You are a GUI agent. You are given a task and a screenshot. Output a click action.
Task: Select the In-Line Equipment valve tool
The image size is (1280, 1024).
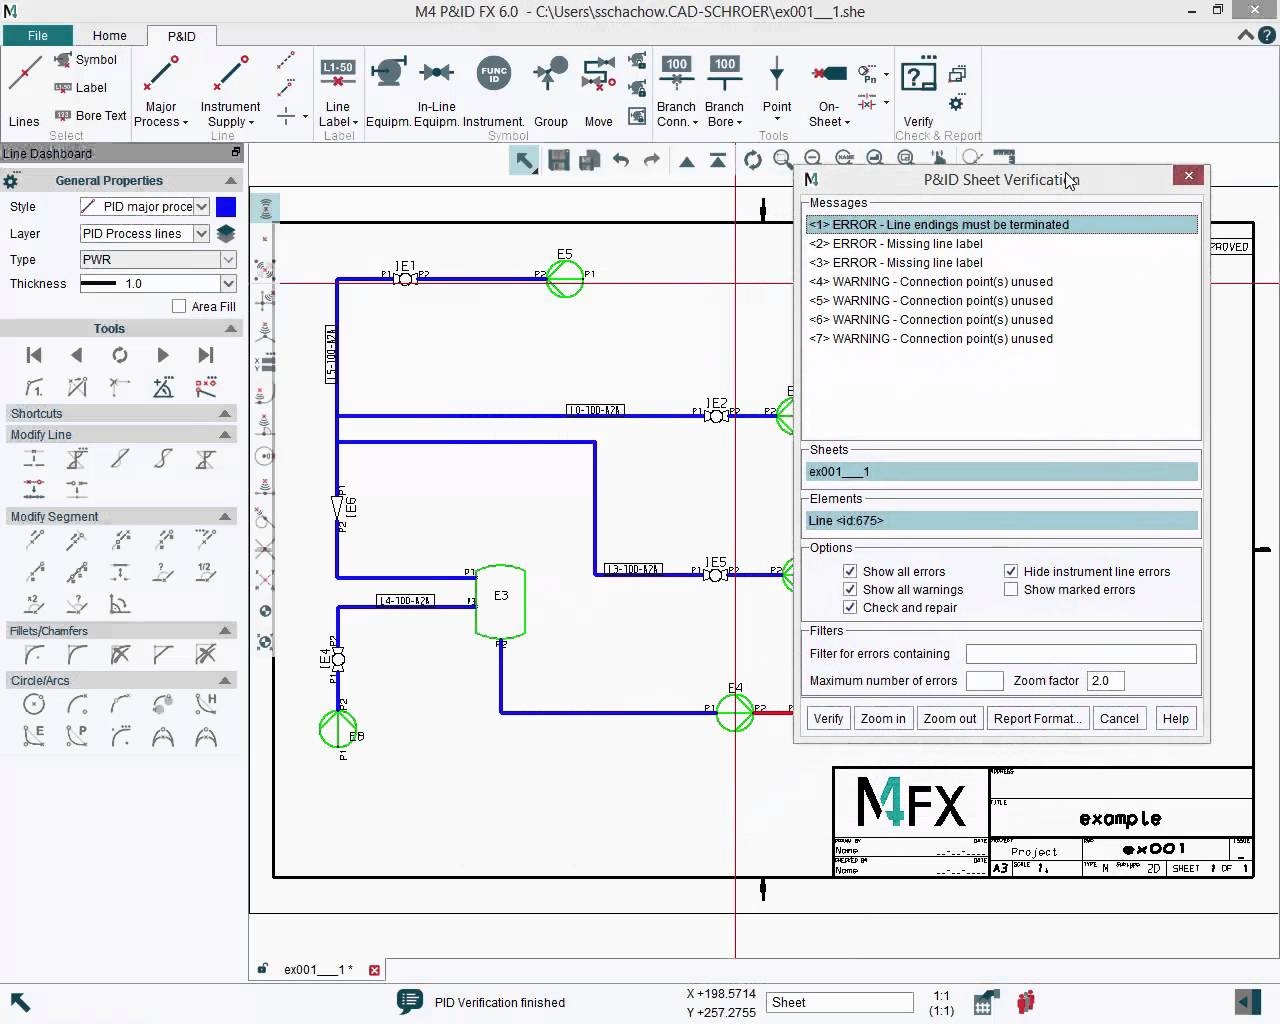pos(436,92)
